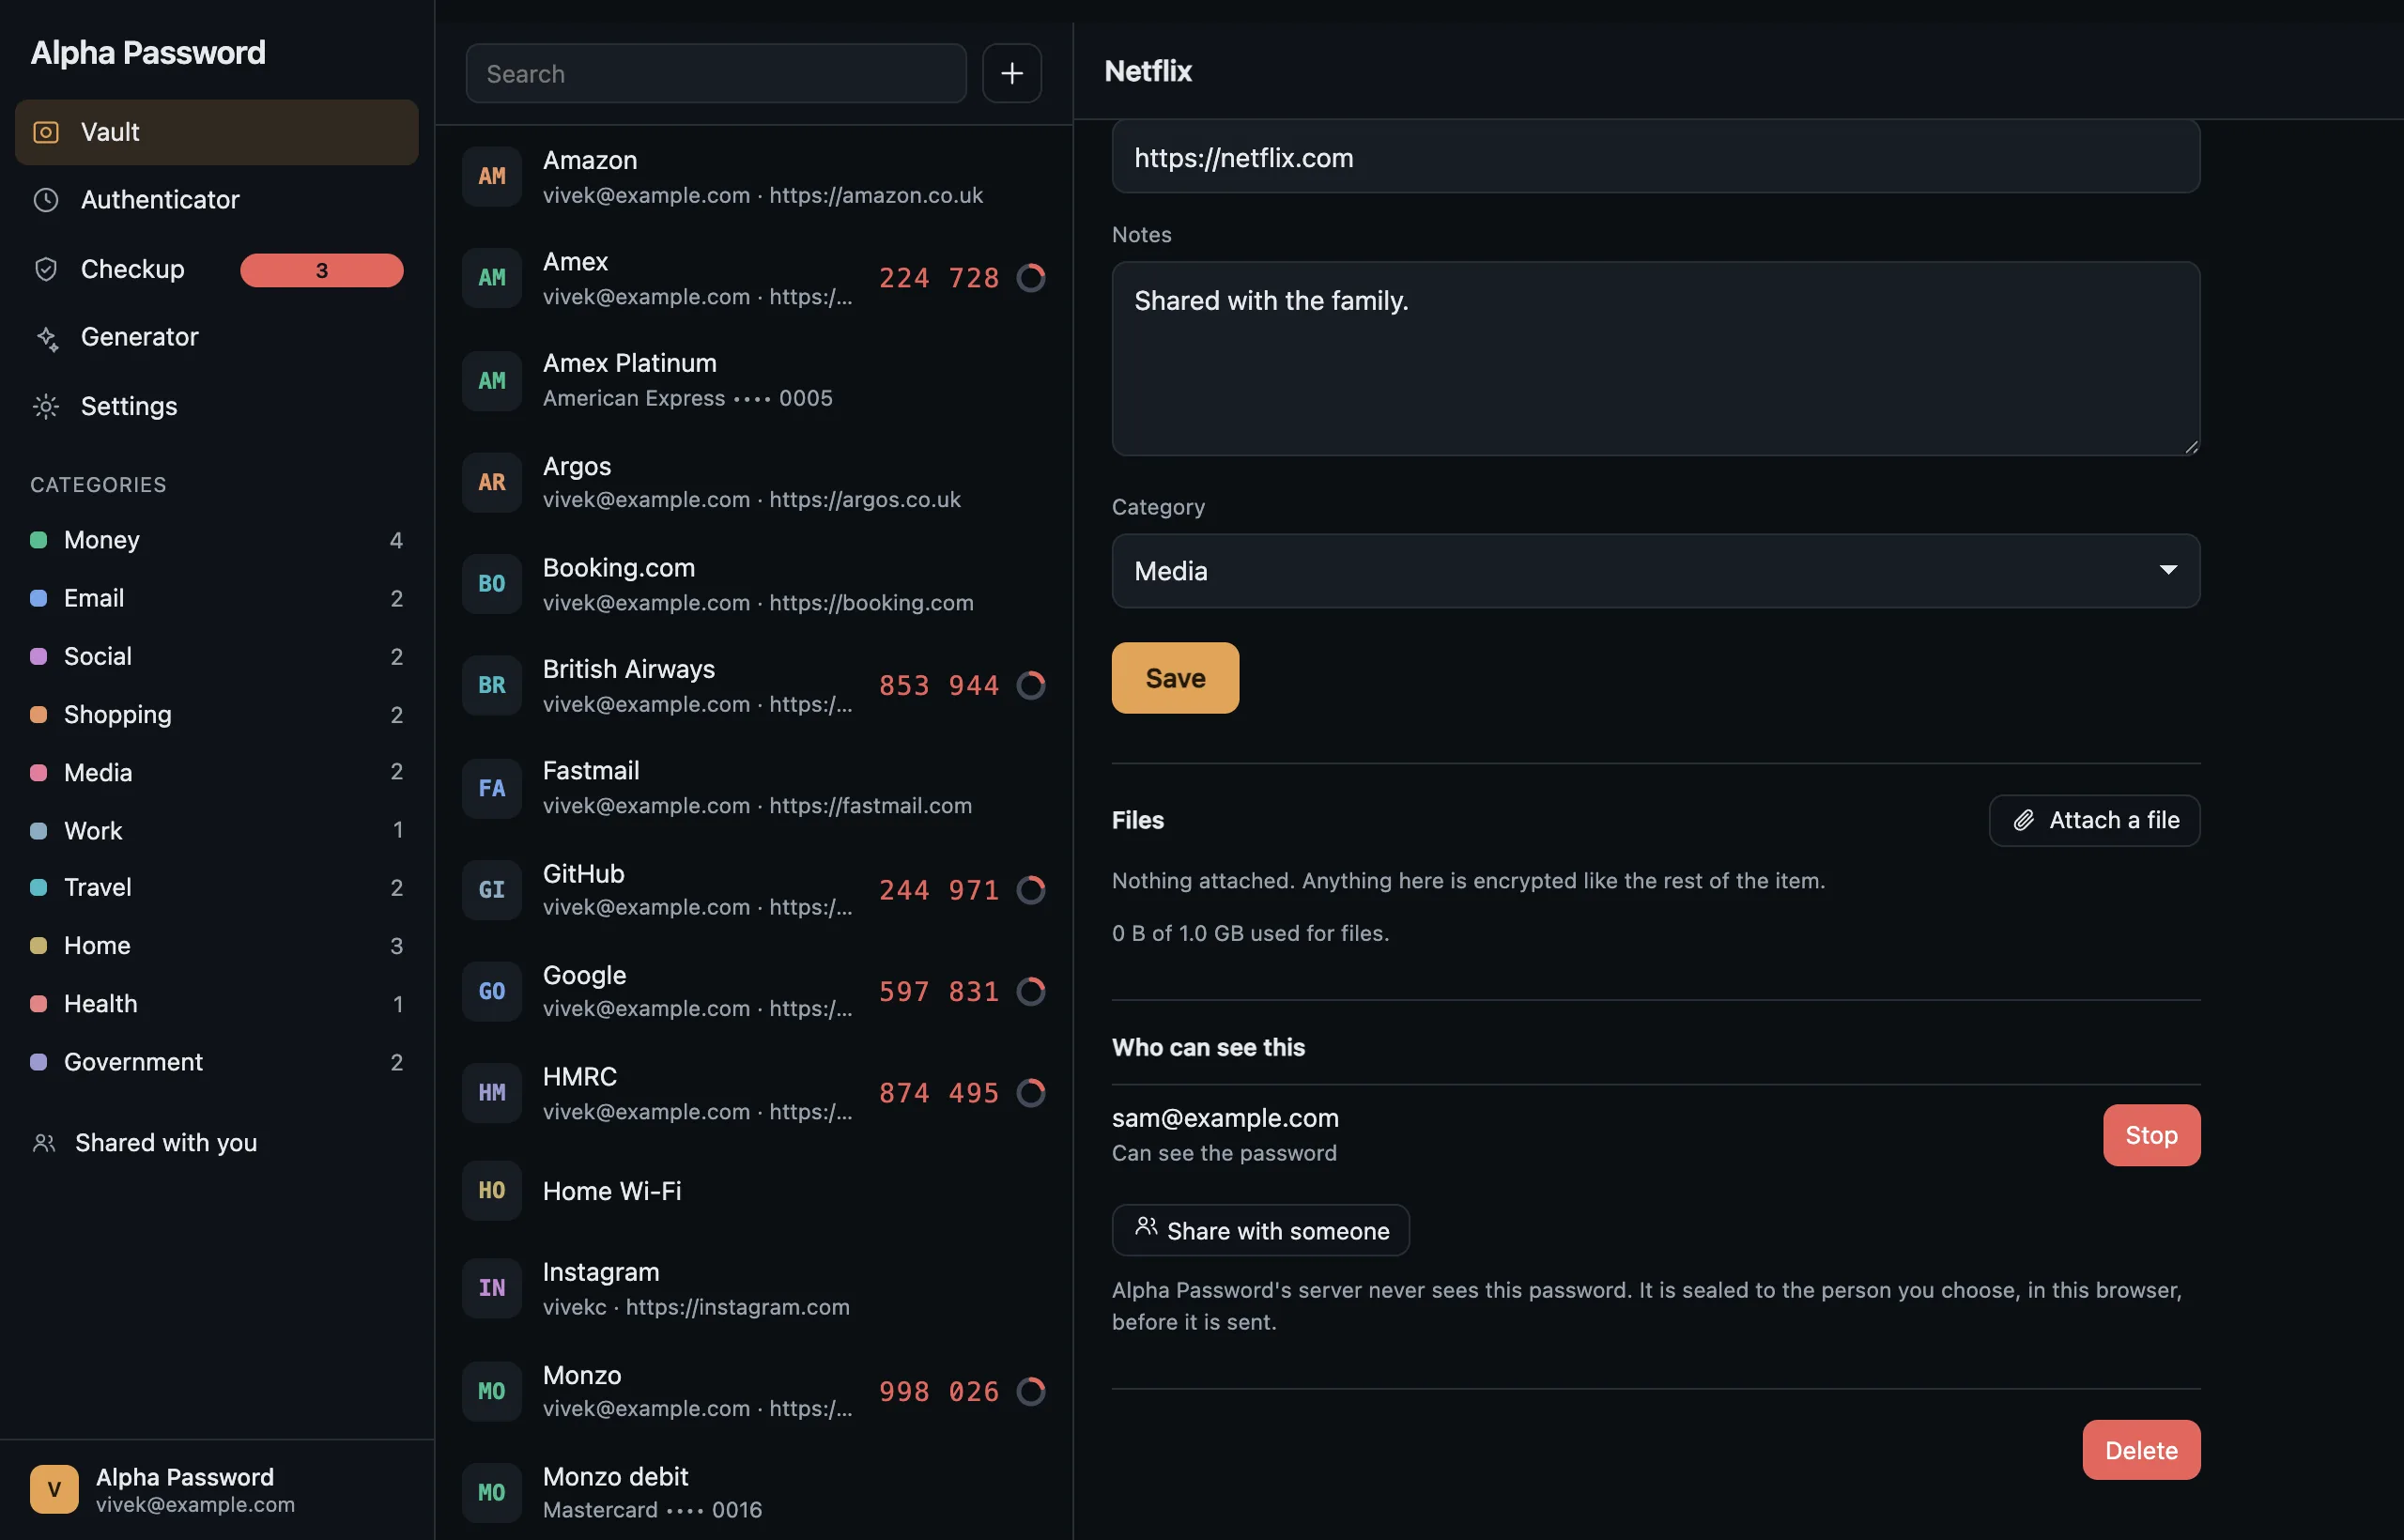Click the Instagram IN avatar icon
2404x1540 pixels.
coord(492,1289)
